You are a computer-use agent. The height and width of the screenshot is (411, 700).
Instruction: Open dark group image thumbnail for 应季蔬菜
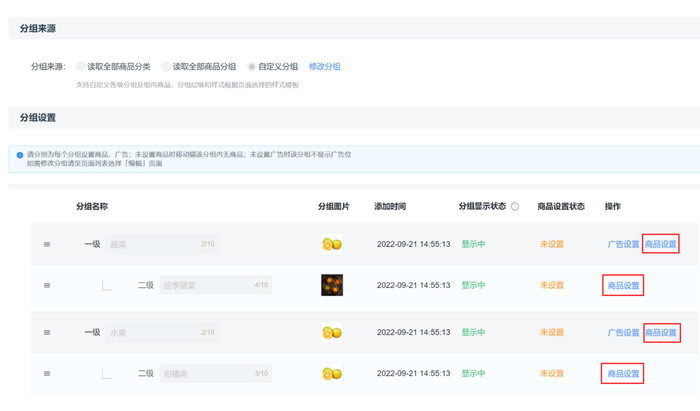(x=332, y=285)
